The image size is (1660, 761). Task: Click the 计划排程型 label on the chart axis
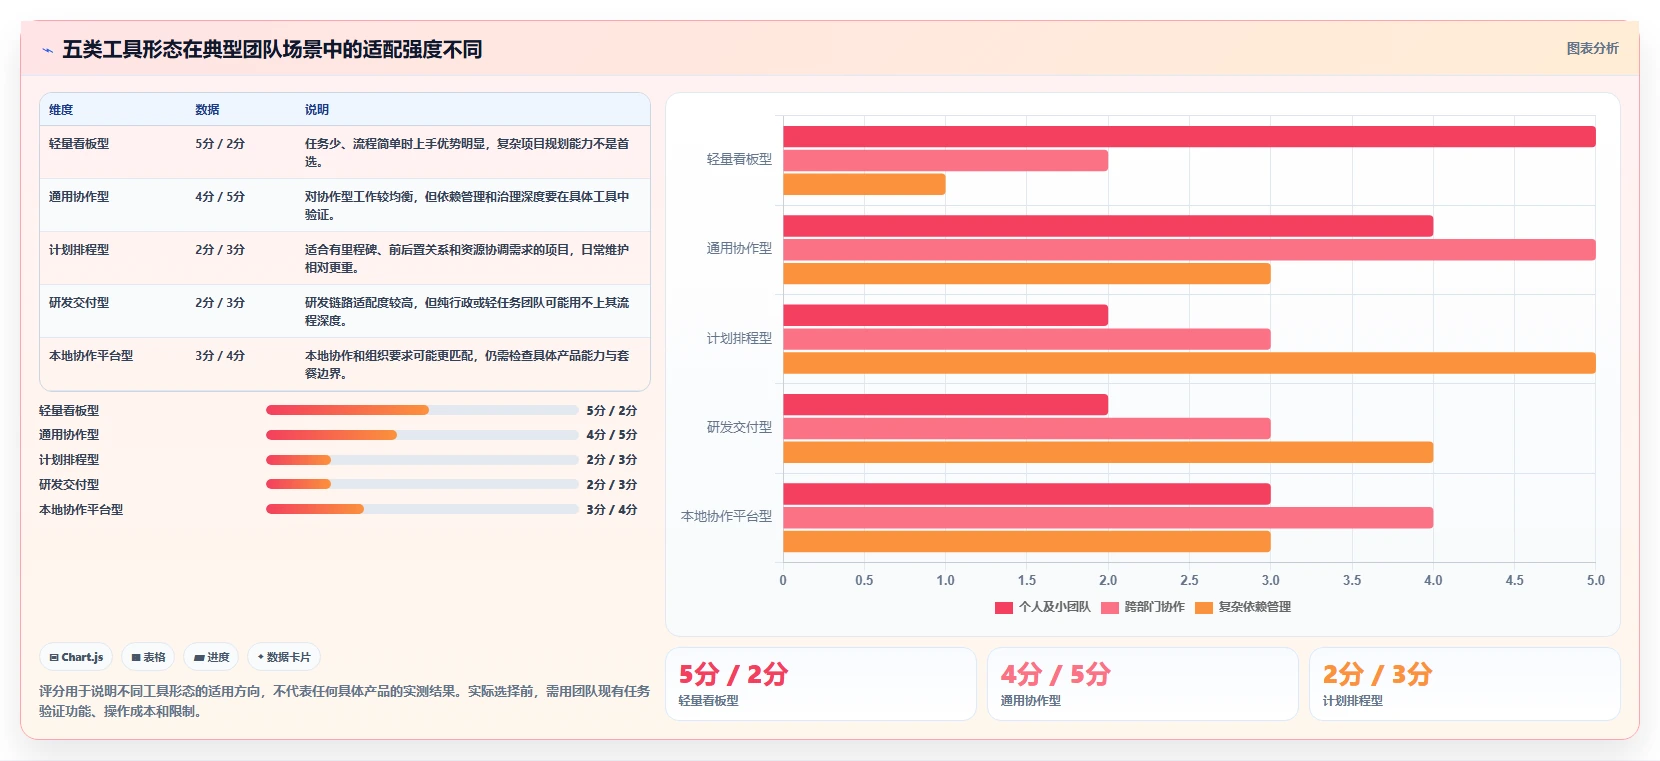click(x=739, y=338)
